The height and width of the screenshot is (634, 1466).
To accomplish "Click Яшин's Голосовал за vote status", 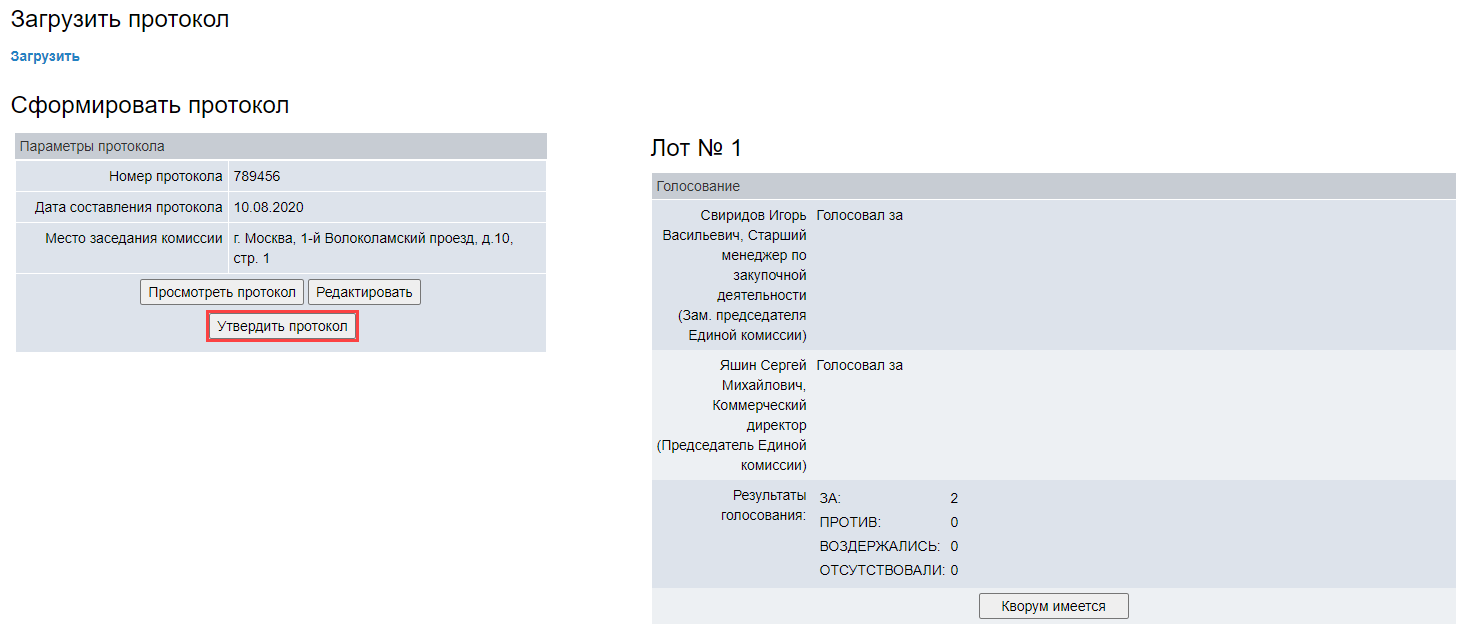I will (859, 365).
